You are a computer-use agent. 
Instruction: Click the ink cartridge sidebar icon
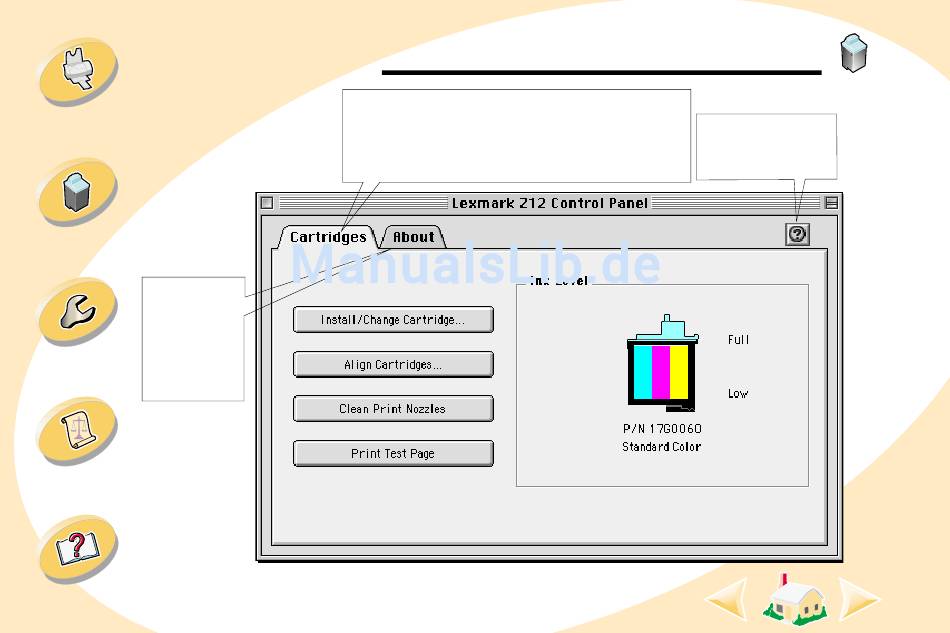78,191
